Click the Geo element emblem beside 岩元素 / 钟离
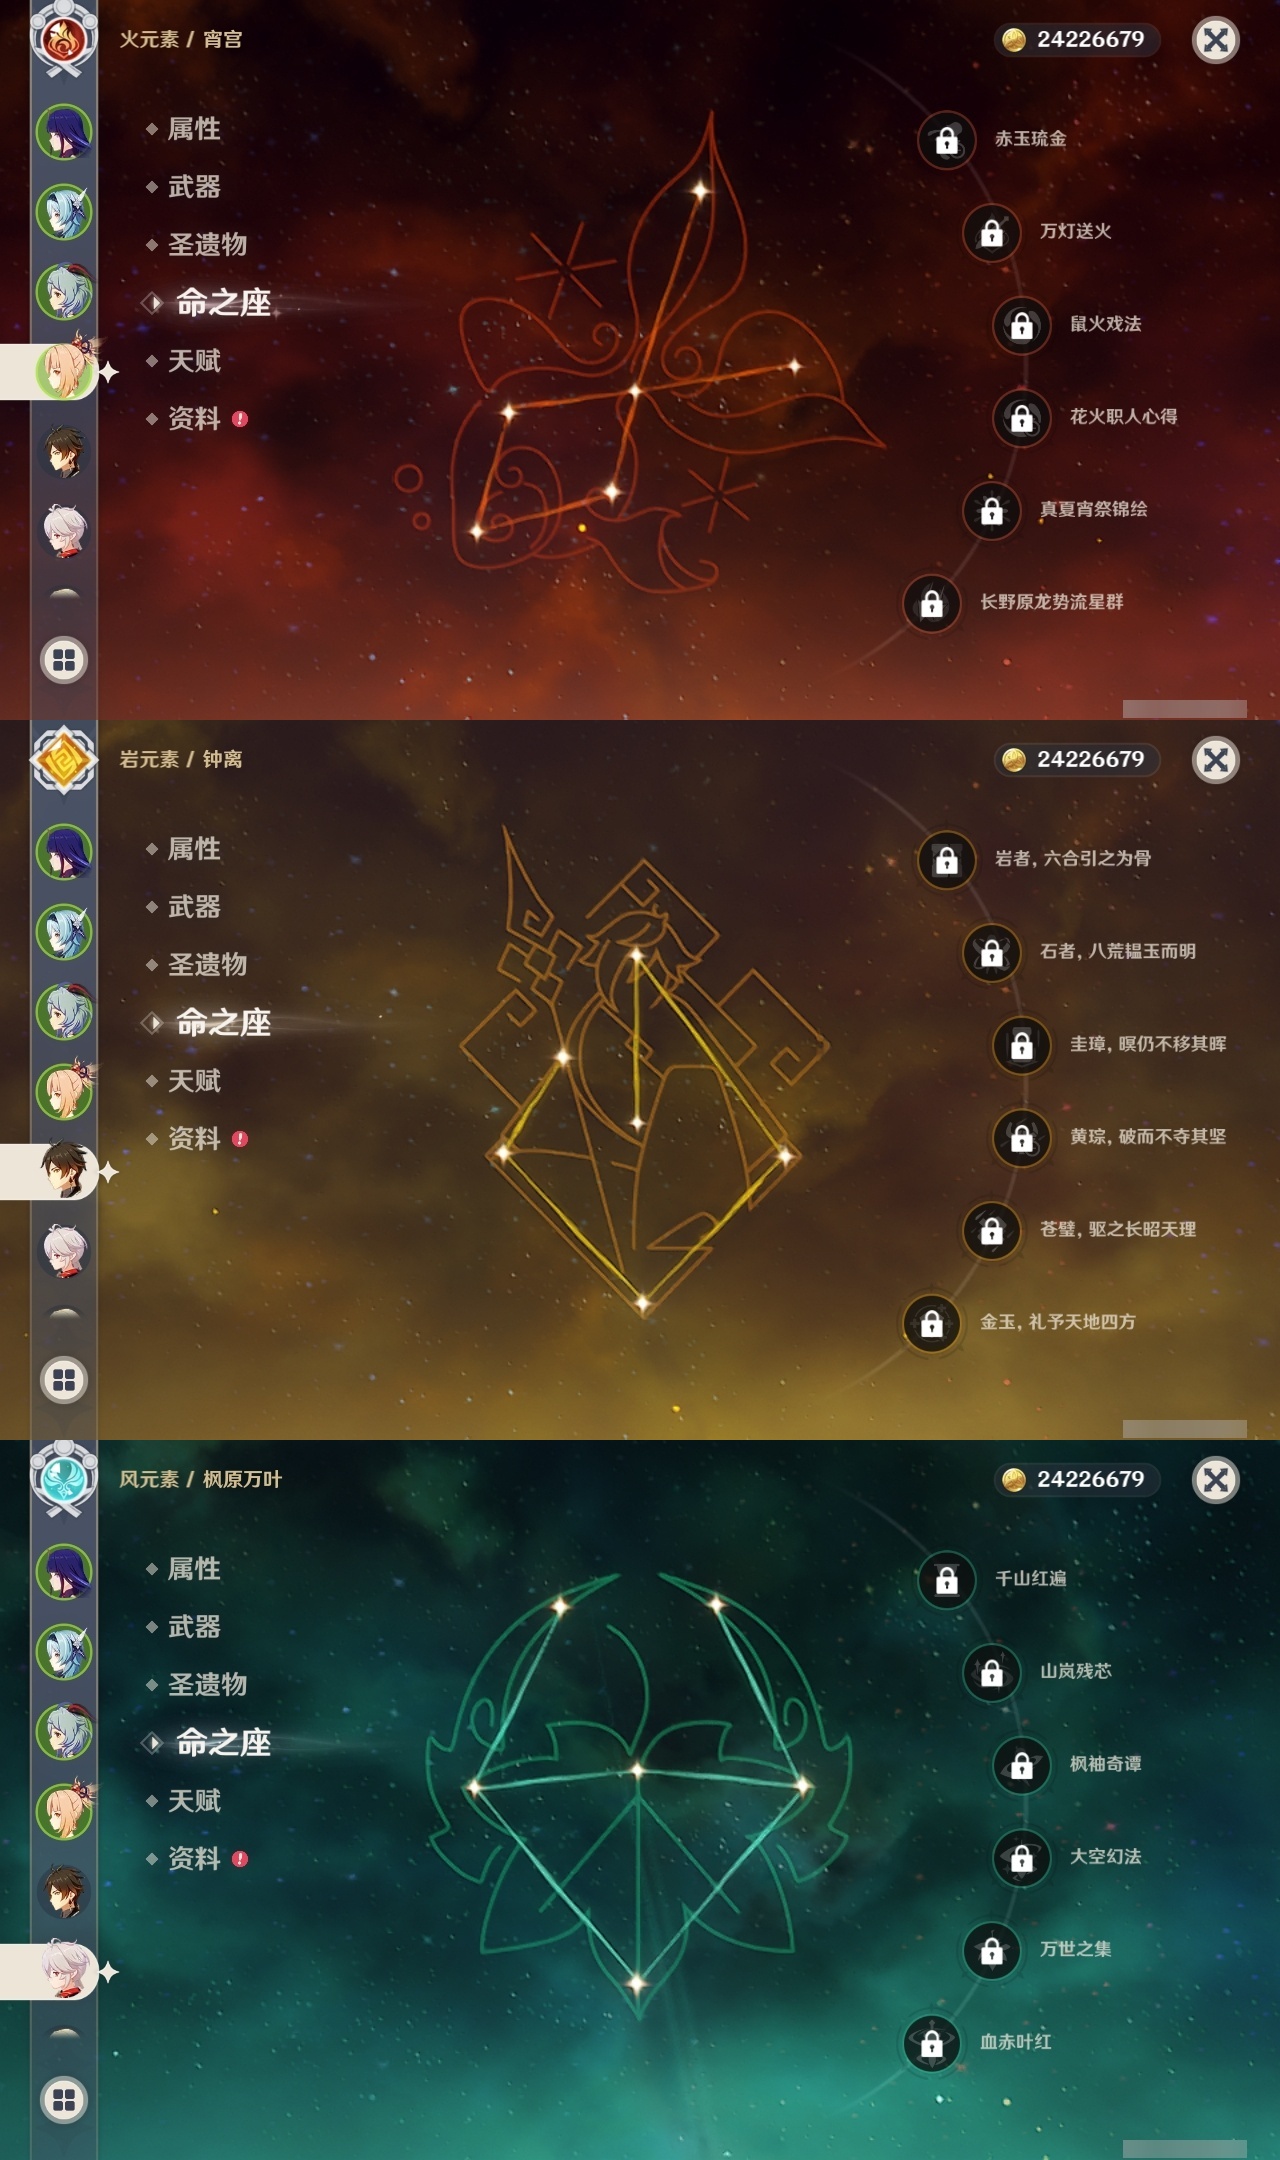The width and height of the screenshot is (1280, 2160). click(64, 760)
